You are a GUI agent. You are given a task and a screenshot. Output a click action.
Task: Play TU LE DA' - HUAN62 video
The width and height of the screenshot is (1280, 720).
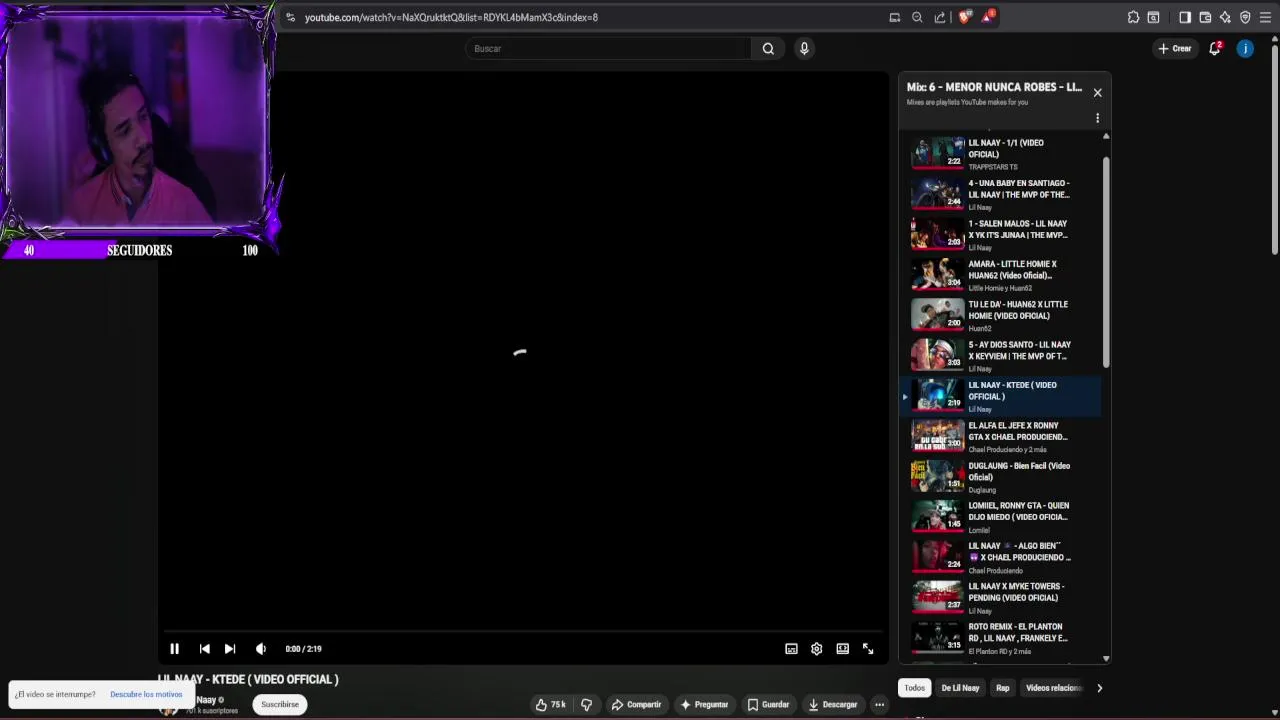[x=1000, y=315]
